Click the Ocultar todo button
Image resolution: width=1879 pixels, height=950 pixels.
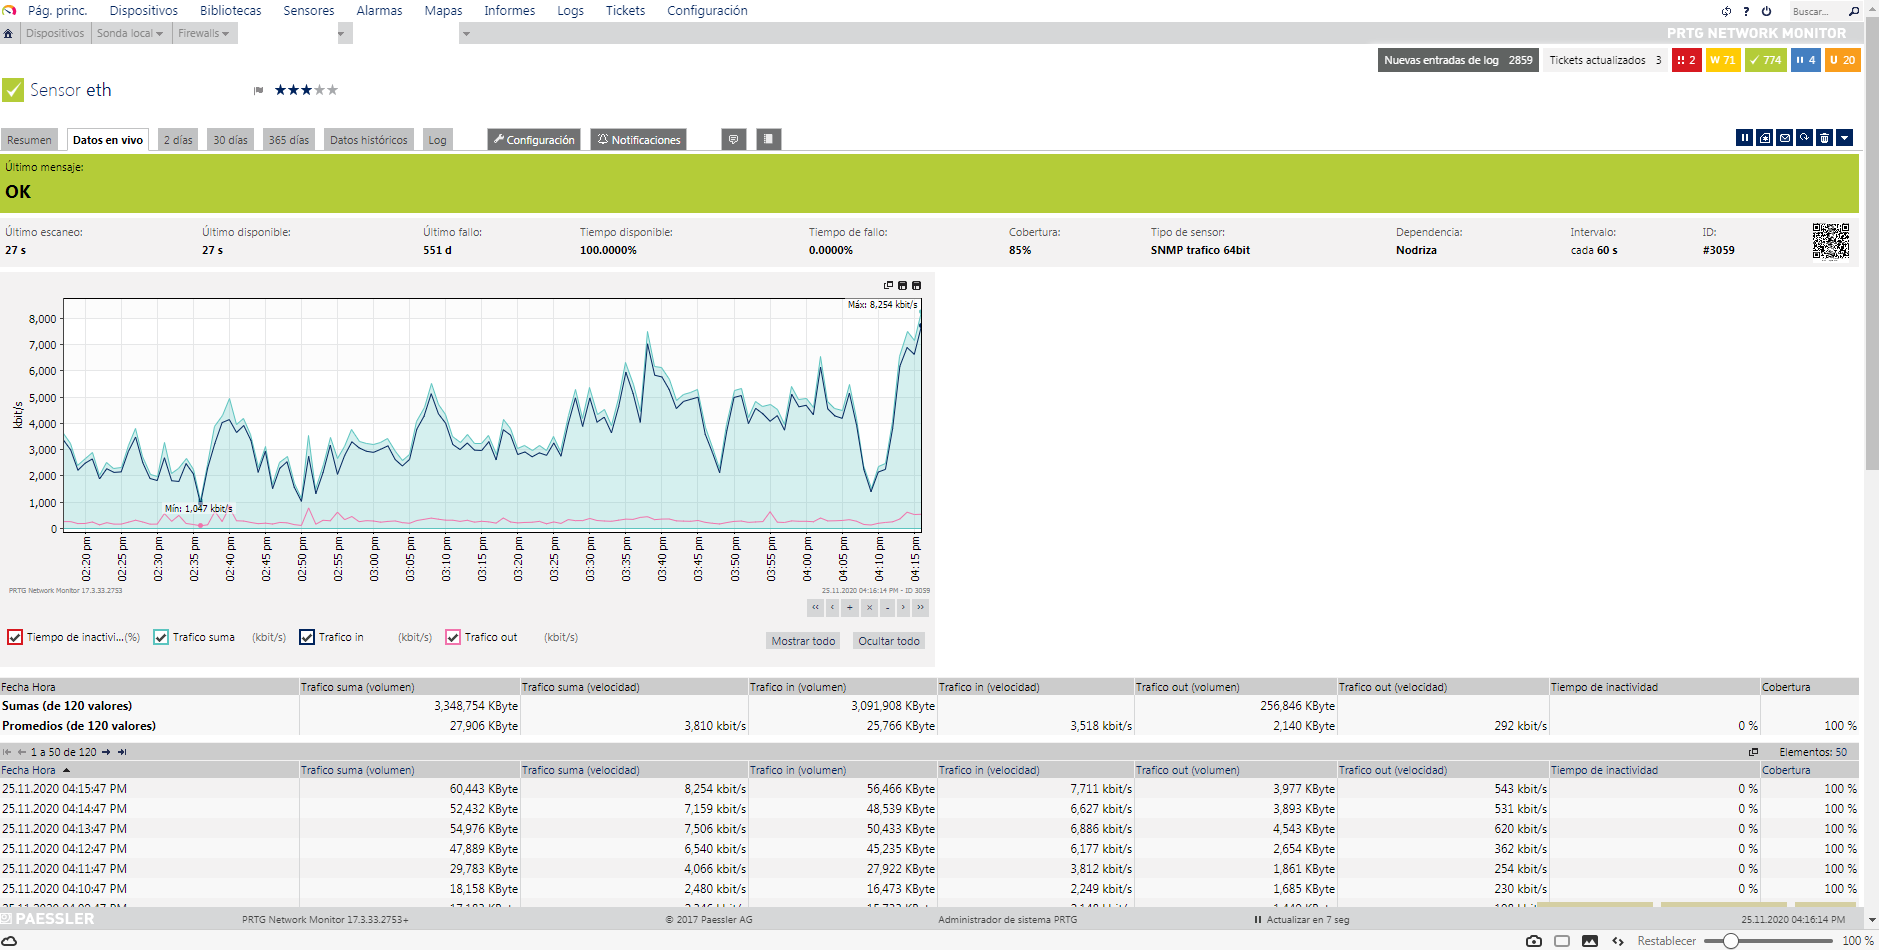click(888, 641)
